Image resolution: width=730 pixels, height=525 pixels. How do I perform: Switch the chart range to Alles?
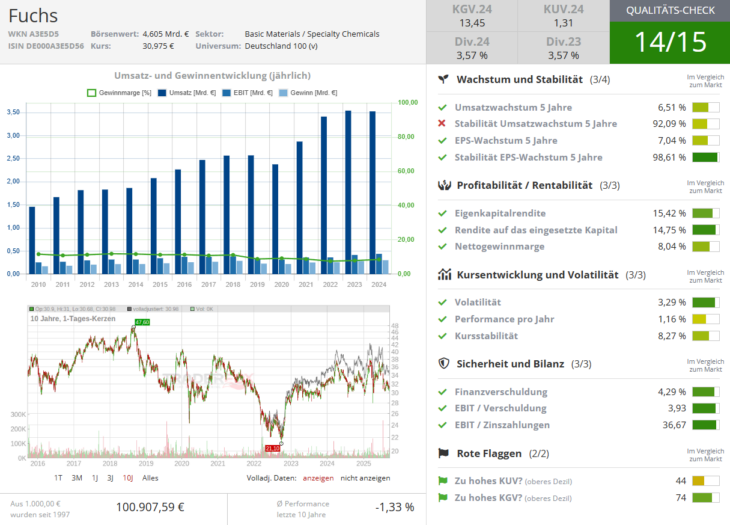pyautogui.click(x=150, y=478)
